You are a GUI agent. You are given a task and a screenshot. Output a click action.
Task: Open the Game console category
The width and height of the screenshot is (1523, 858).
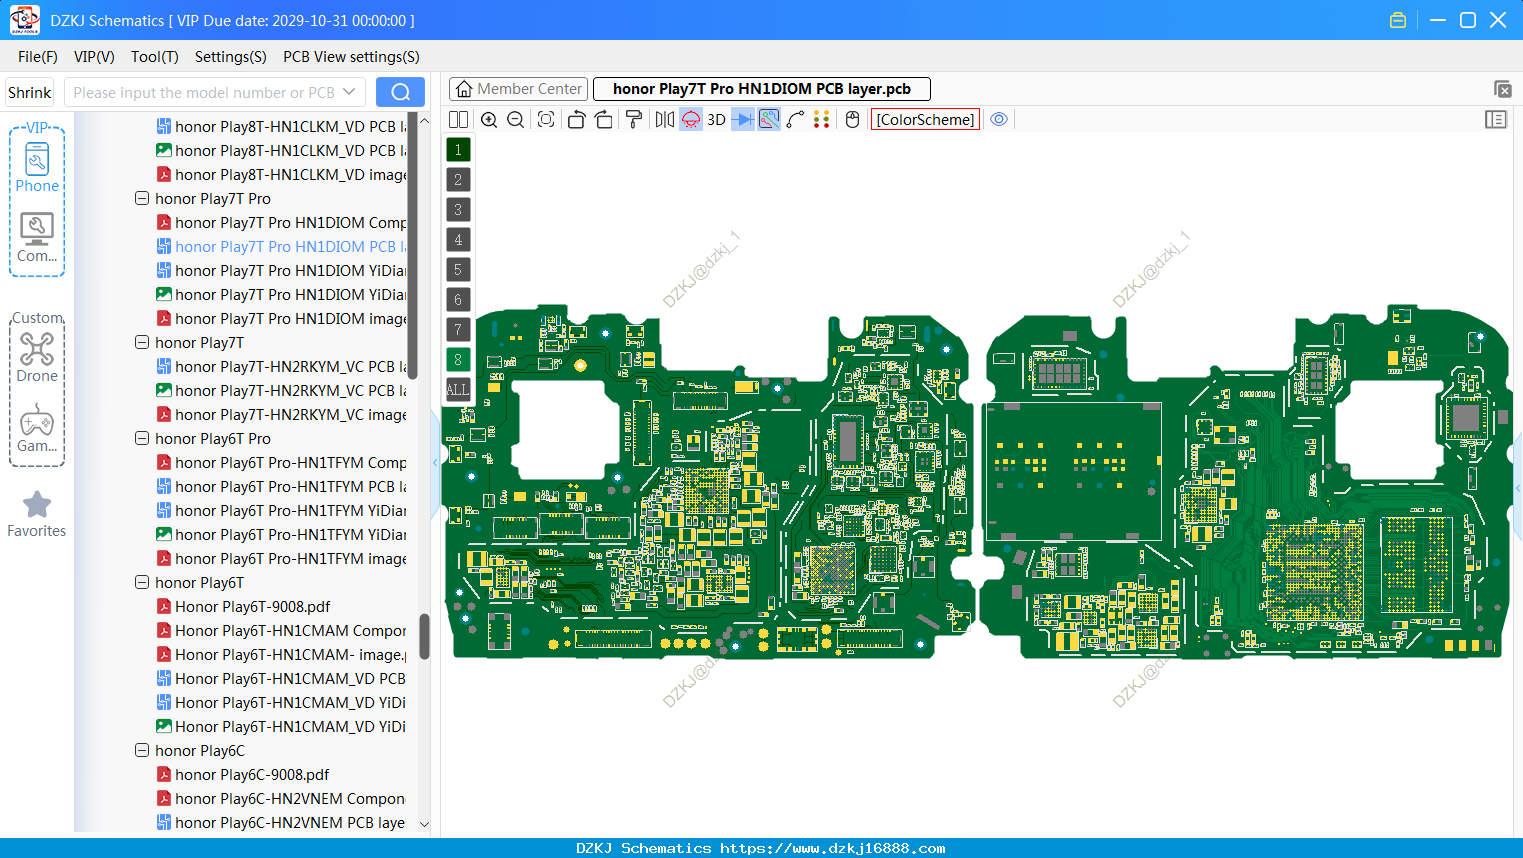pyautogui.click(x=37, y=428)
